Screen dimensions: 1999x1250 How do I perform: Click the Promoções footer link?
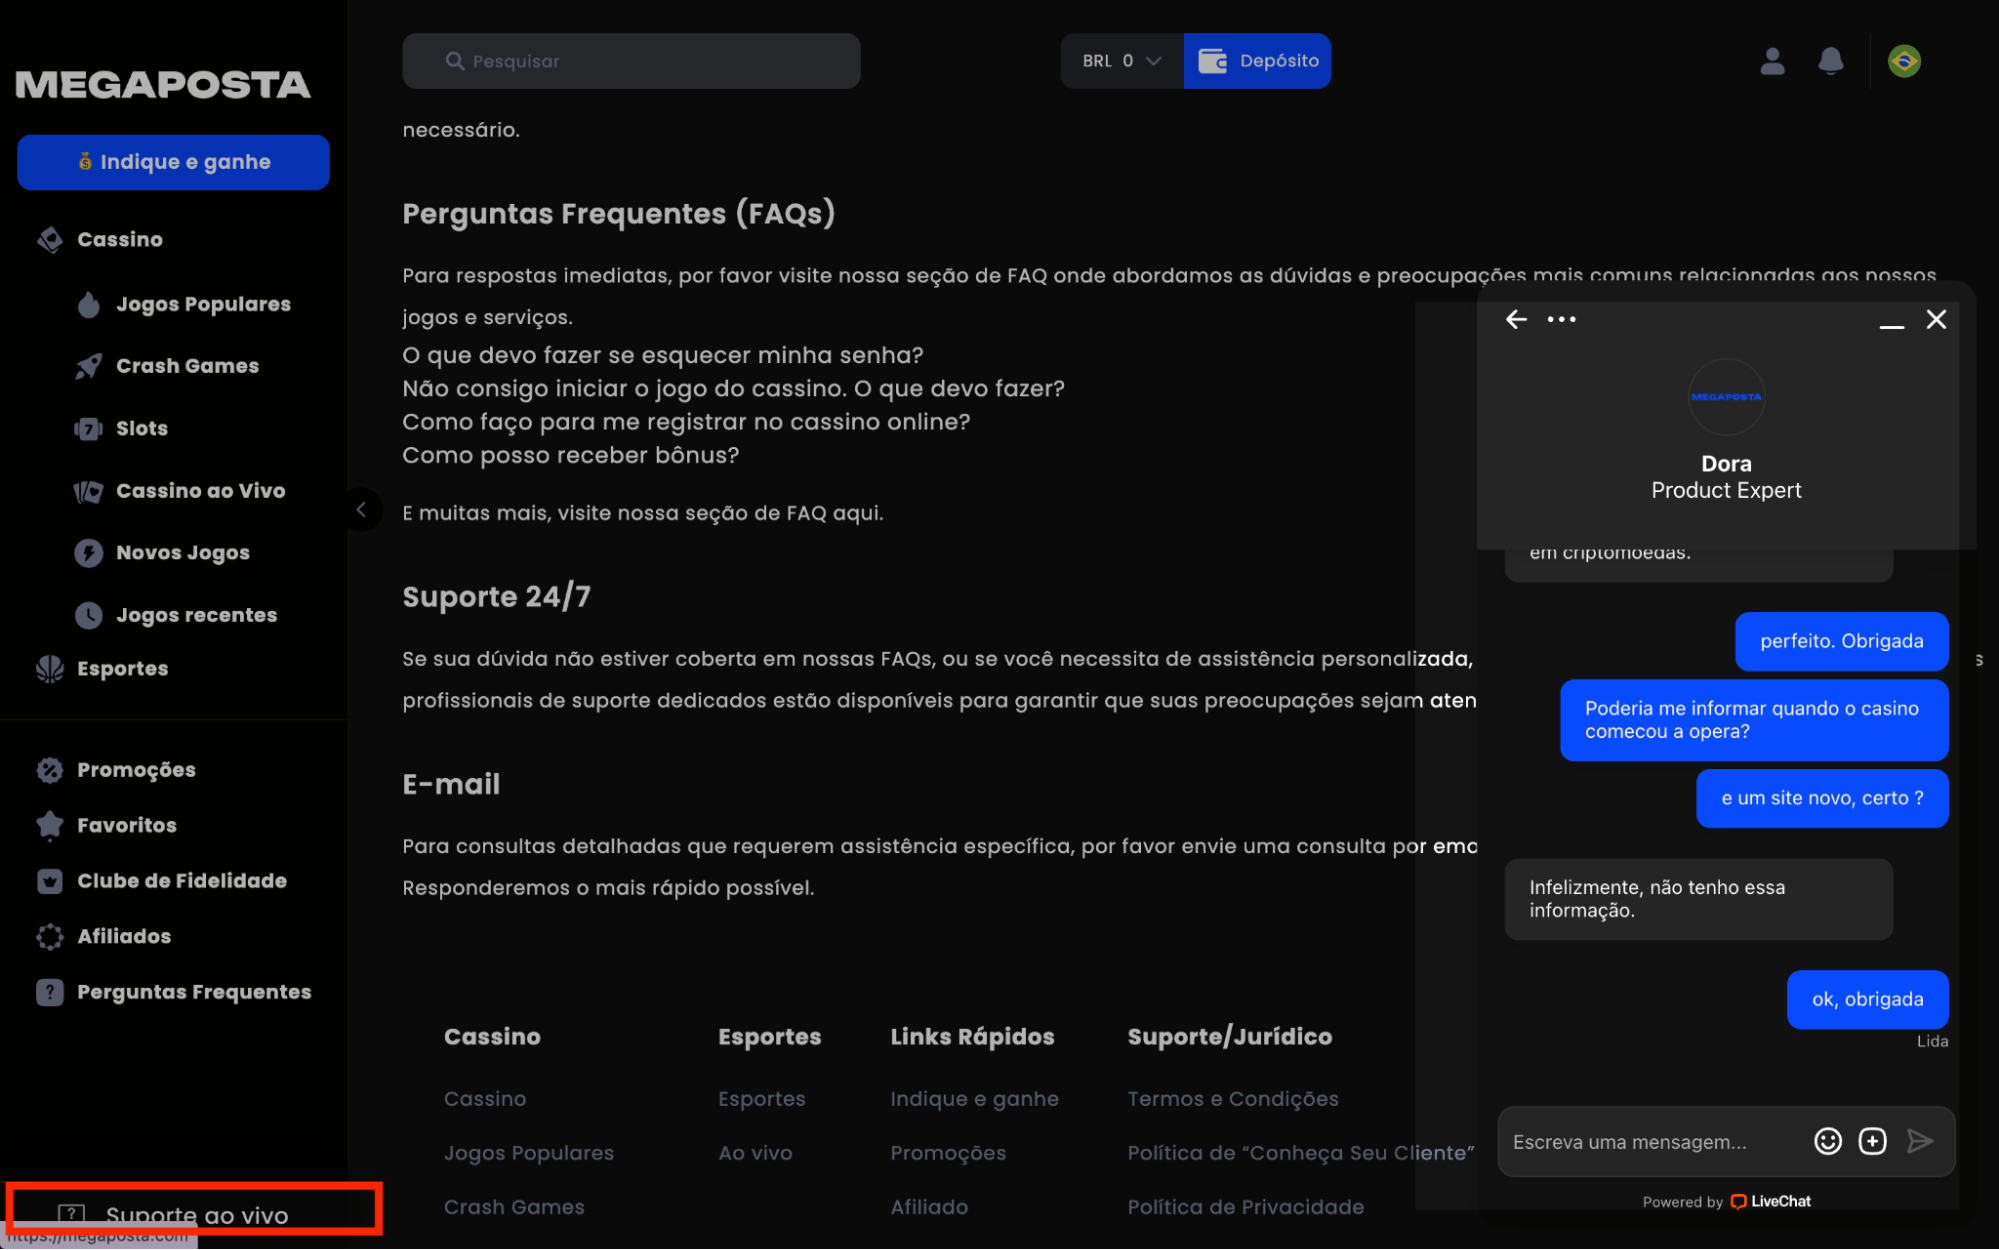click(948, 1153)
